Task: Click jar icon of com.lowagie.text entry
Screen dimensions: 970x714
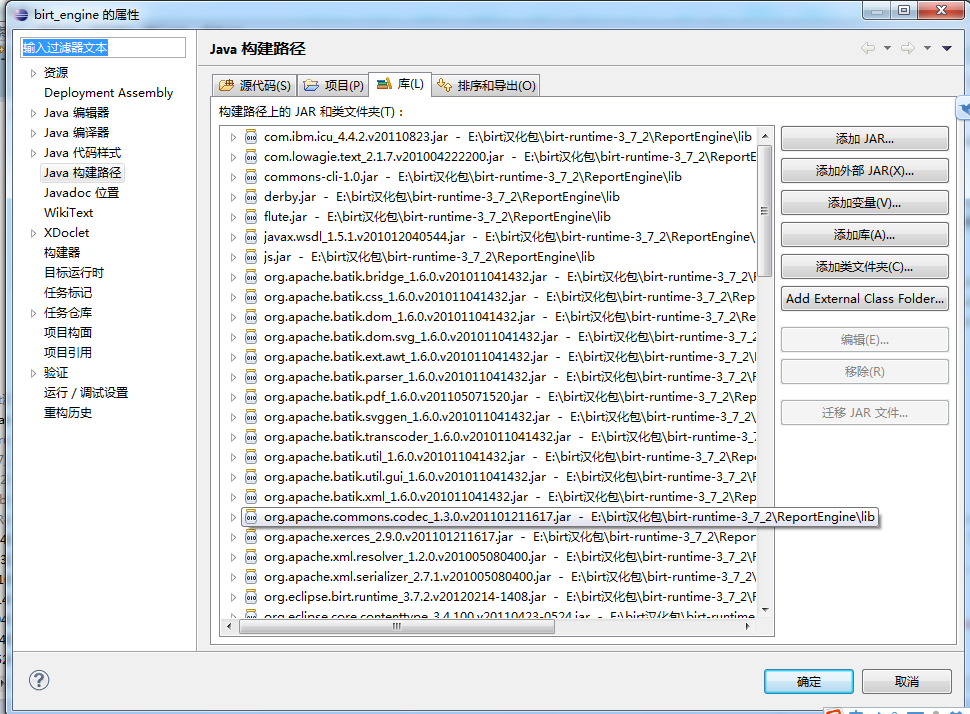Action: pos(251,157)
